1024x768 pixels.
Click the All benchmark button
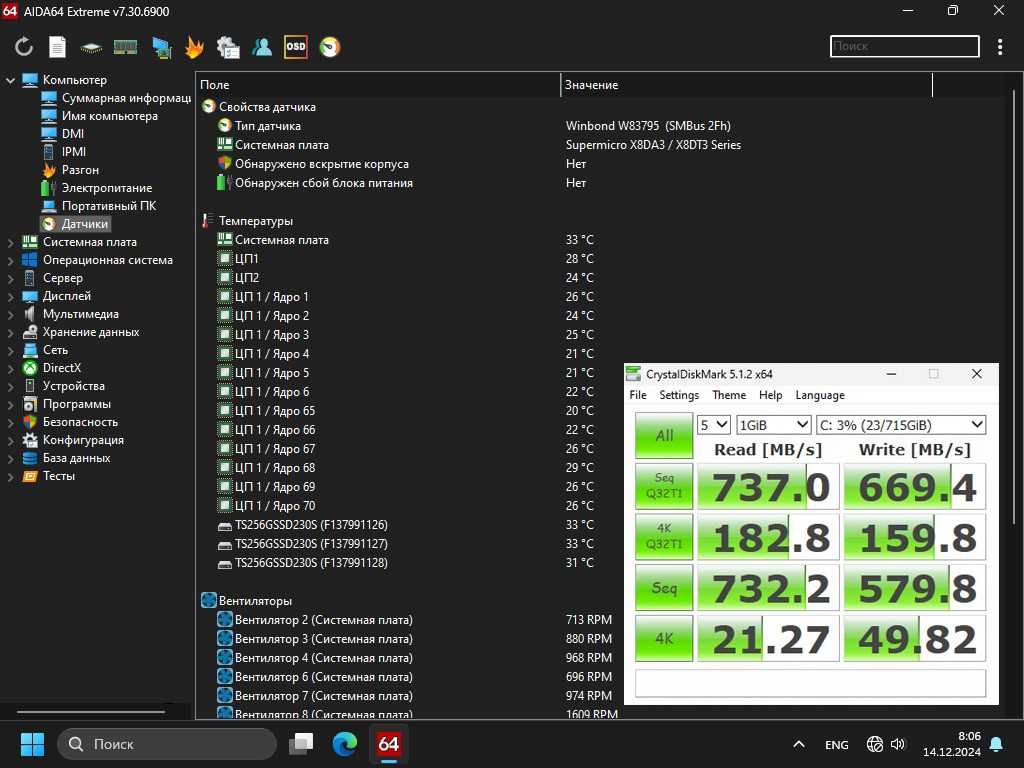pyautogui.click(x=664, y=436)
